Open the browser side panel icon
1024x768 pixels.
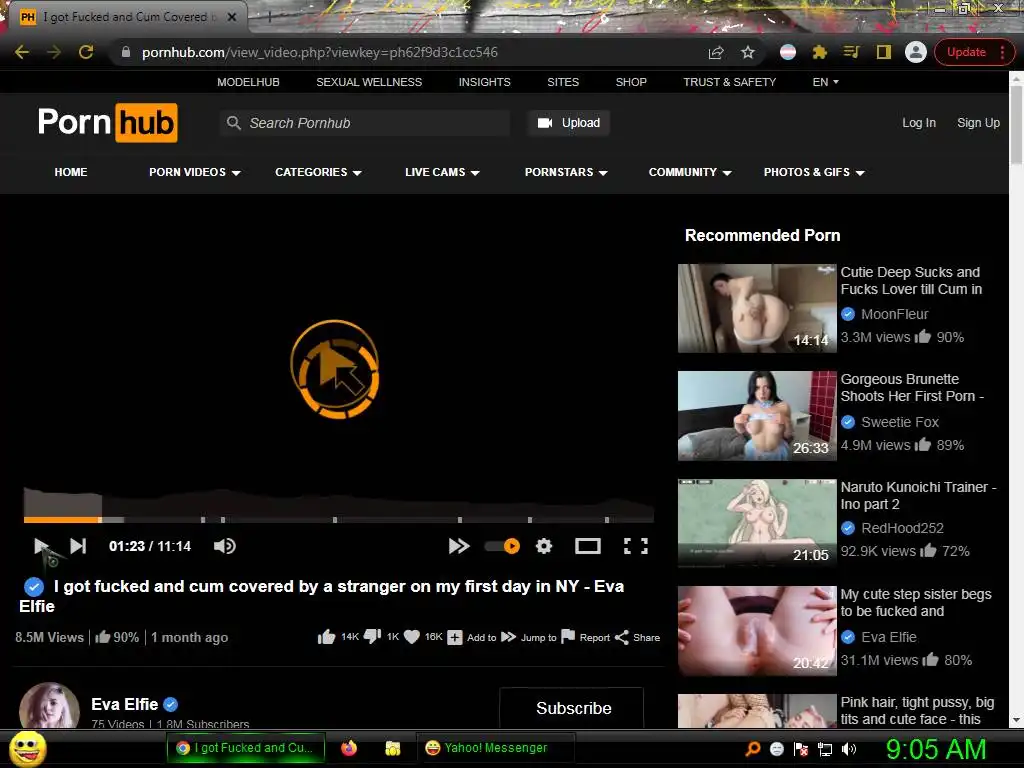coord(884,52)
